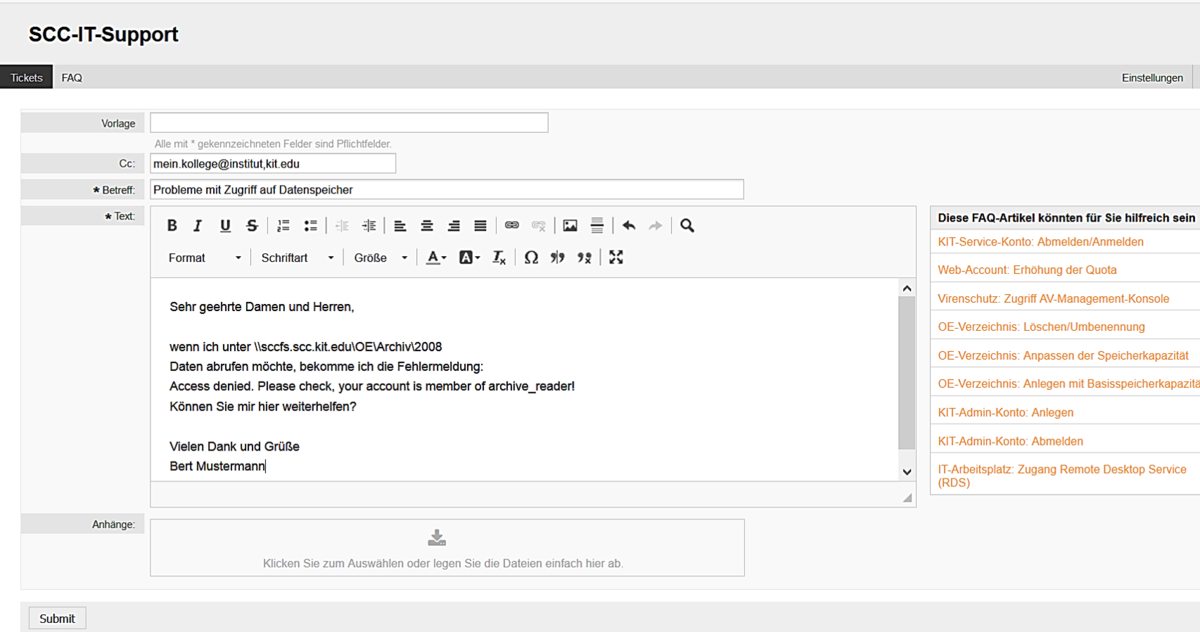The height and width of the screenshot is (632, 1200).
Task: Open the Größe font size dropdown
Action: (x=380, y=258)
